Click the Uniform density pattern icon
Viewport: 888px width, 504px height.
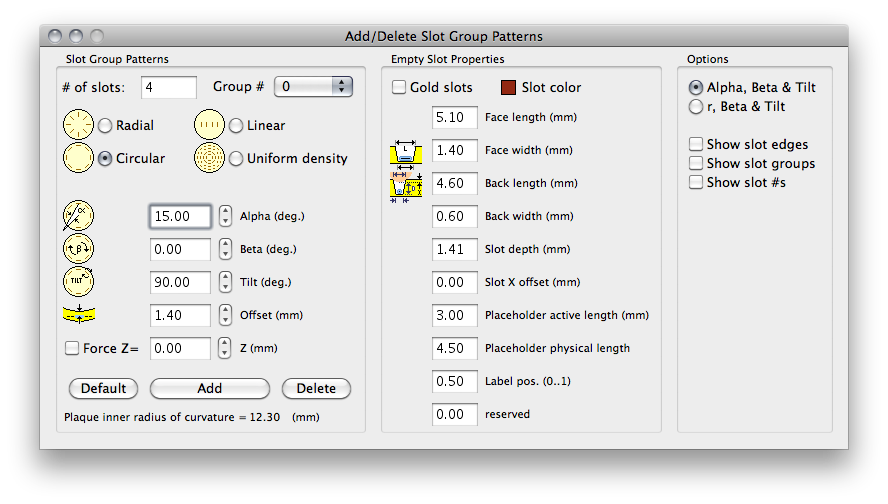click(x=210, y=158)
